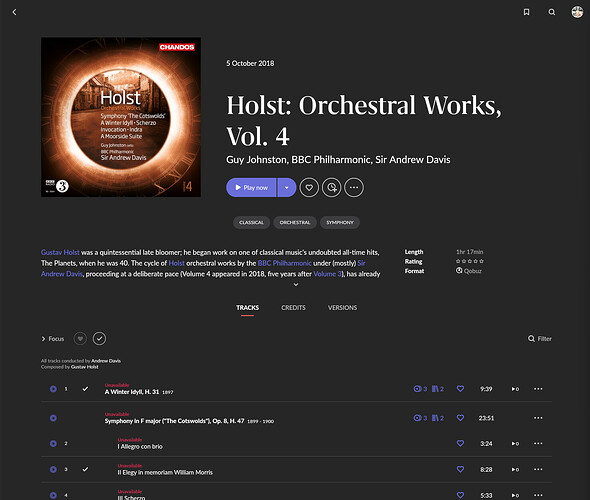The width and height of the screenshot is (590, 500).
Task: Show performances count for Symphony in F major
Action: point(420,418)
